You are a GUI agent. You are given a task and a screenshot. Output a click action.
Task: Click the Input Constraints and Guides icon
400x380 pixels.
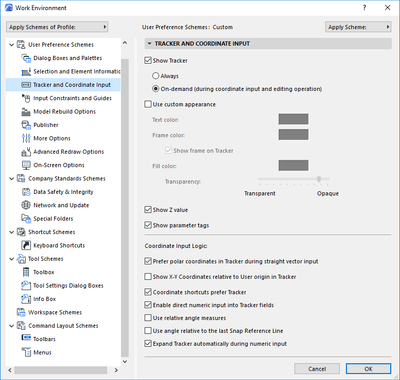pos(26,98)
